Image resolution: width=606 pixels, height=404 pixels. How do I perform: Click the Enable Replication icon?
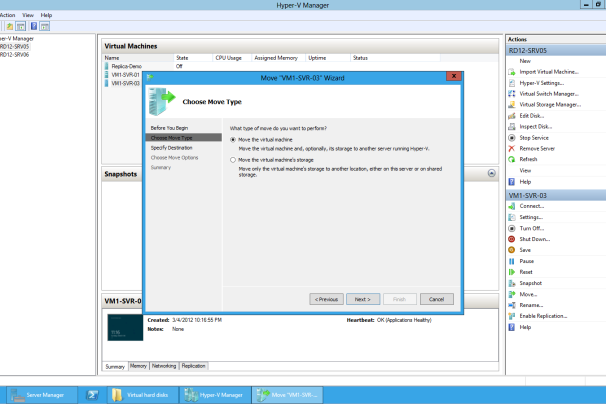(512, 316)
